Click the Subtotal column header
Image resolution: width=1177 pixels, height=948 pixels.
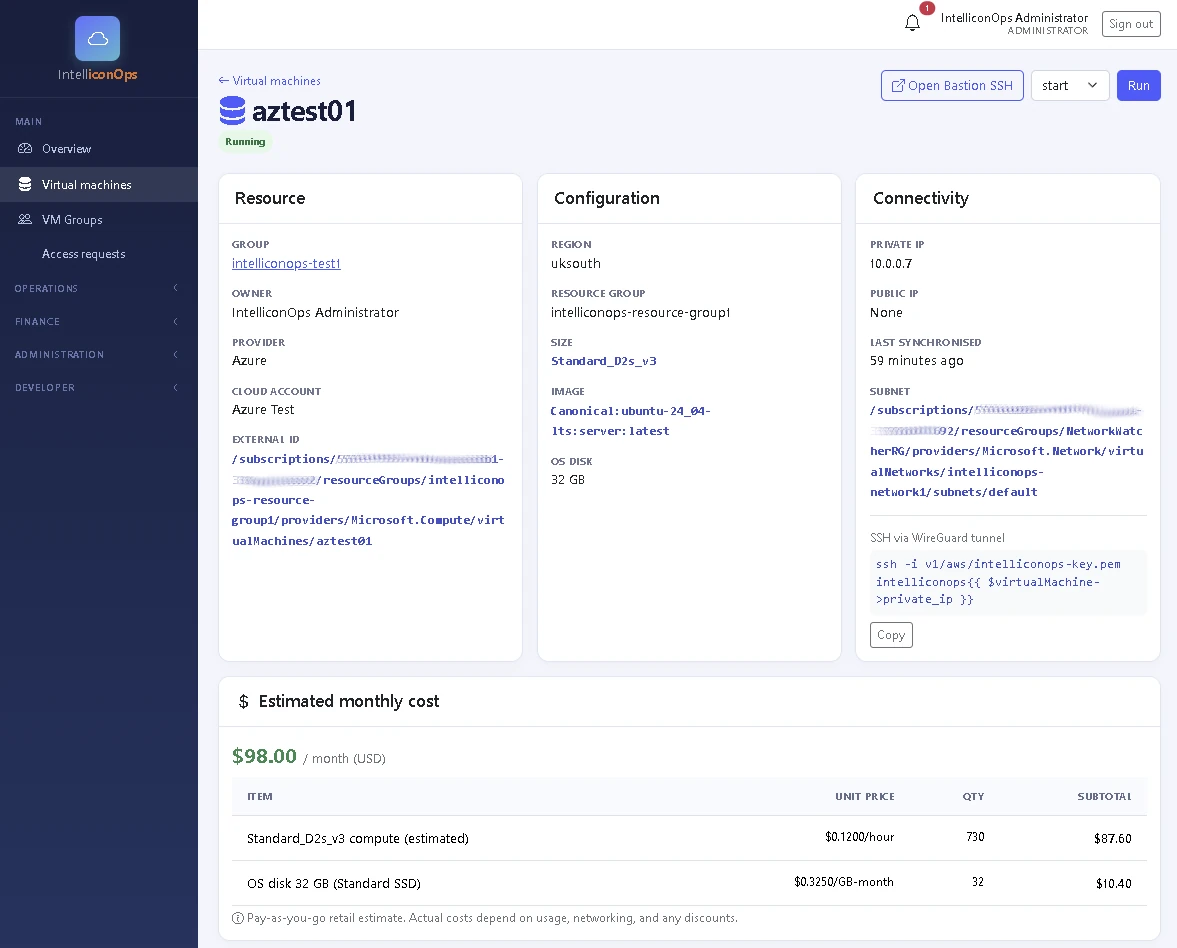click(x=1104, y=796)
